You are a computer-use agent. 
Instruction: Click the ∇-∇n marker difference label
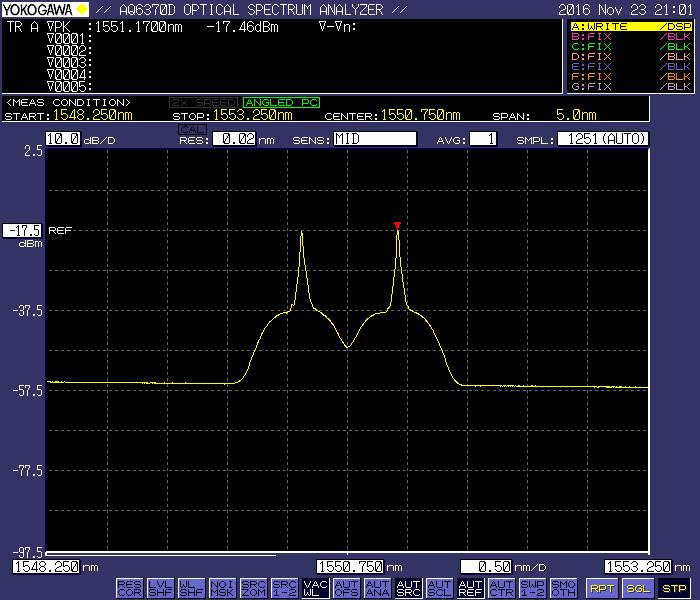click(338, 27)
